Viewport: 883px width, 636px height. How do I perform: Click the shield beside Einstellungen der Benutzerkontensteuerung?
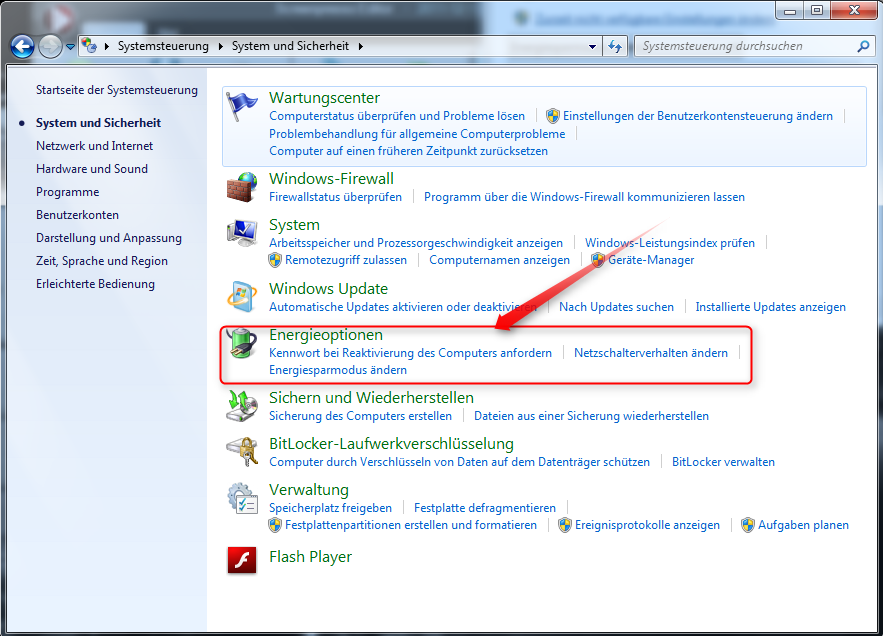tap(553, 116)
